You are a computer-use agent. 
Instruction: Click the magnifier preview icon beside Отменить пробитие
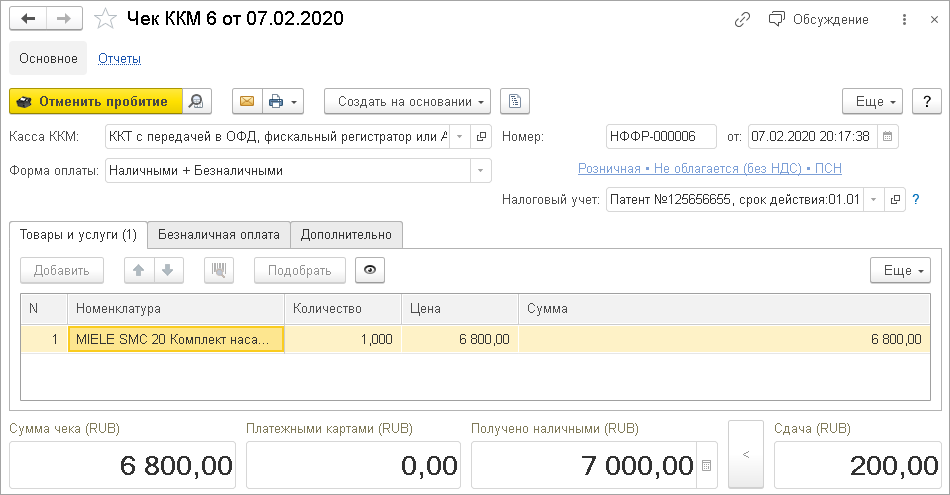197,101
